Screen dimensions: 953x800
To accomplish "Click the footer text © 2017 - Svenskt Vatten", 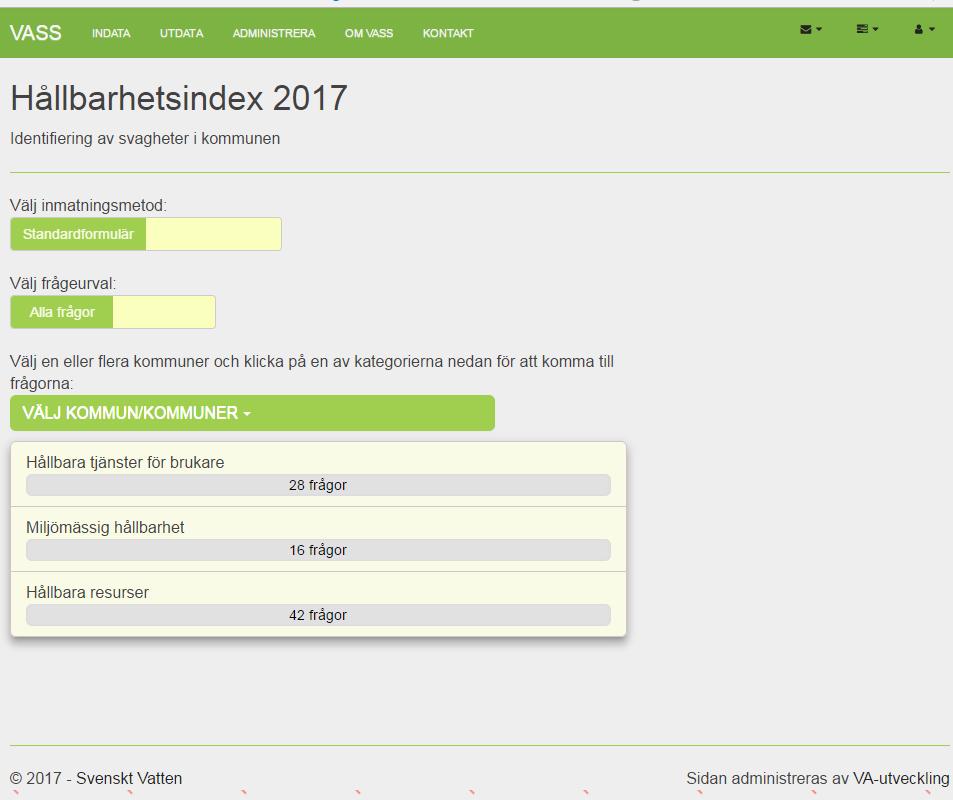I will [x=96, y=778].
